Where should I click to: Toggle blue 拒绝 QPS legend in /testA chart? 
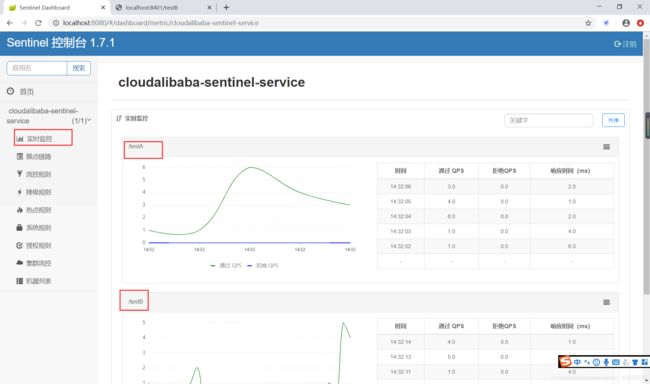pyautogui.click(x=263, y=265)
